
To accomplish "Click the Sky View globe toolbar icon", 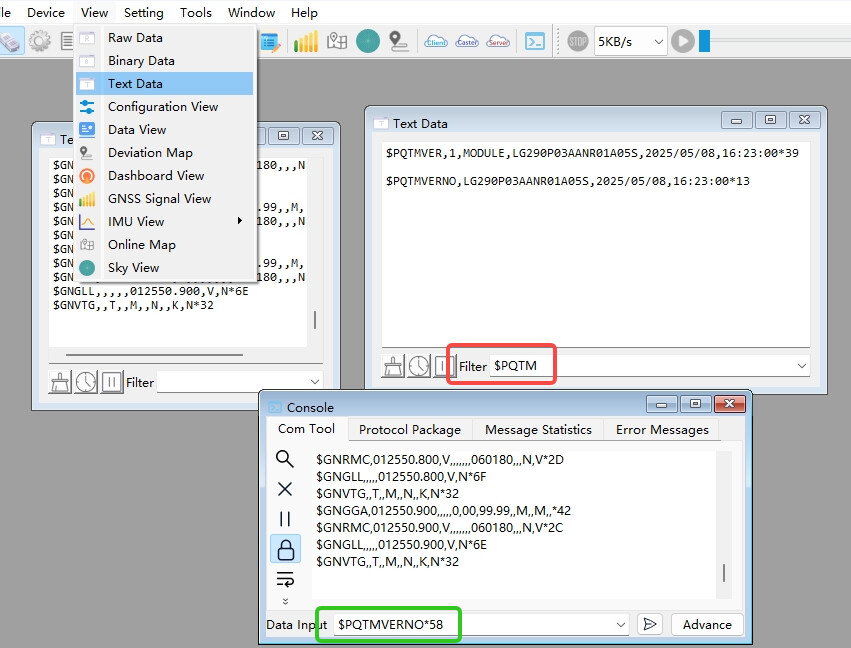I will click(x=367, y=41).
